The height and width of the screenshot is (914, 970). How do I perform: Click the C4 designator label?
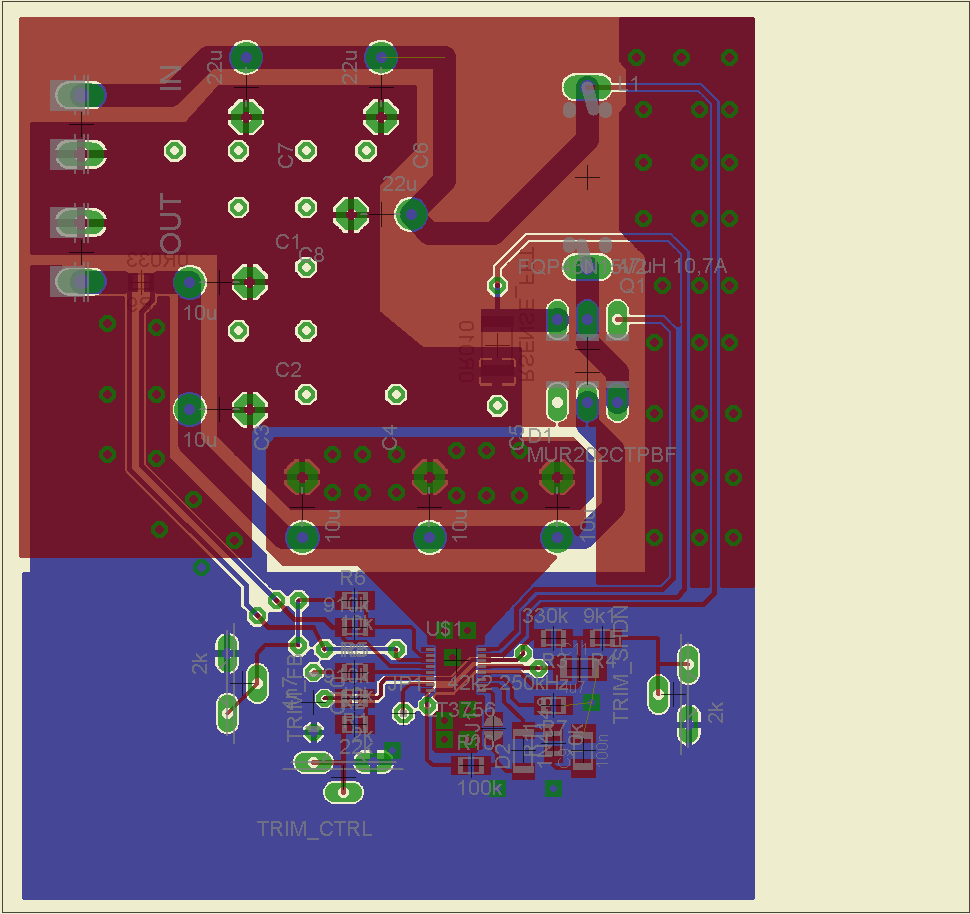coord(388,437)
